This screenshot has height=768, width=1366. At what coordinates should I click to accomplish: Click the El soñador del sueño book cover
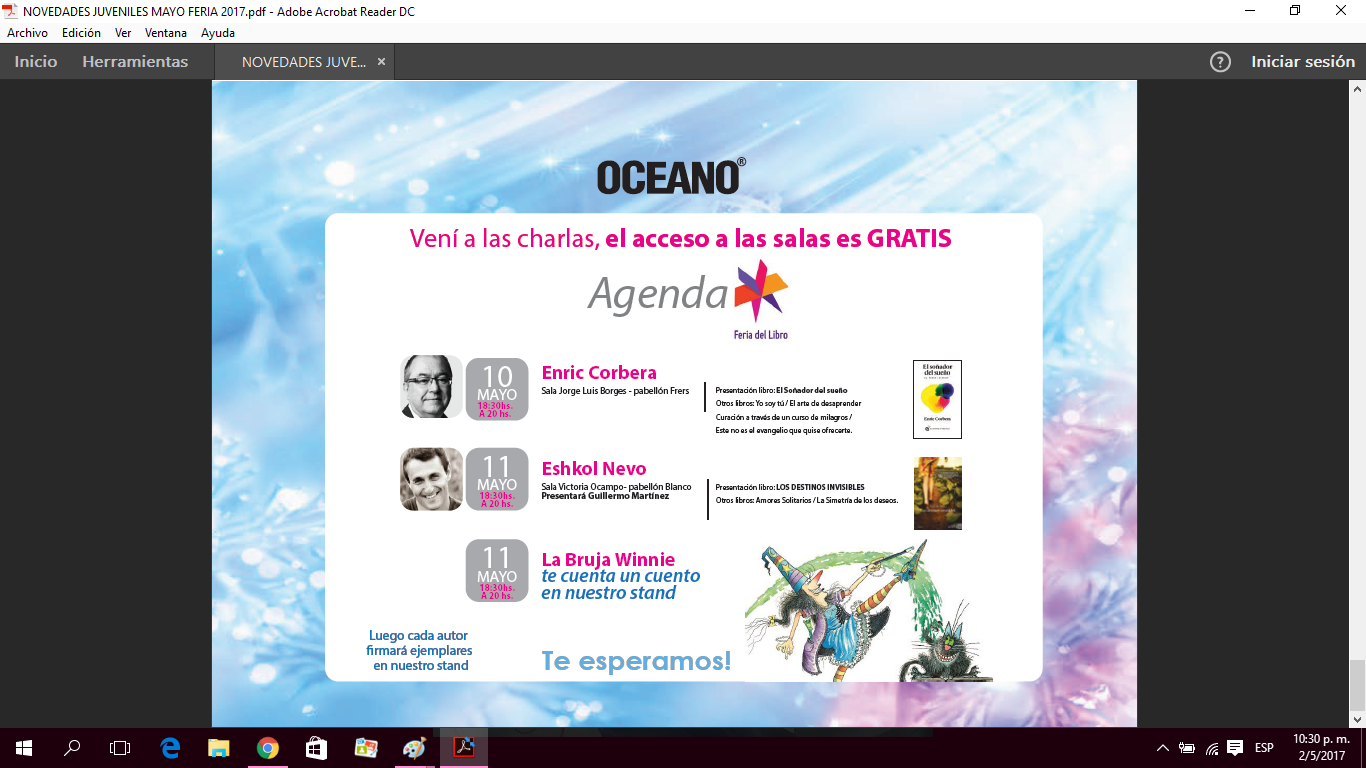937,399
